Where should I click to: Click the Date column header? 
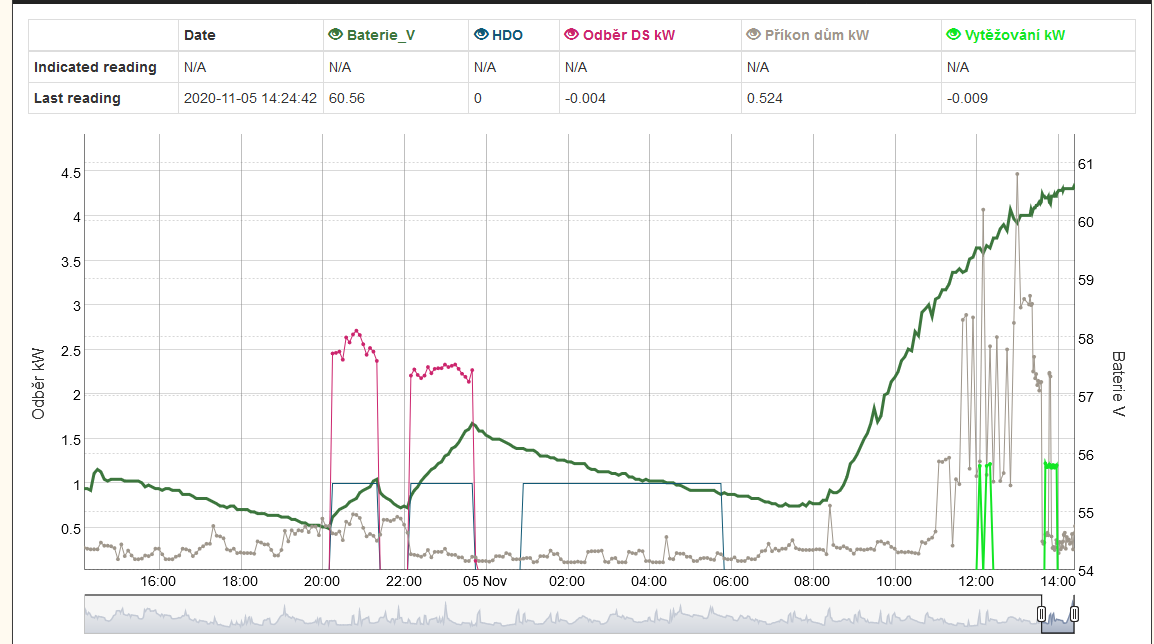(x=199, y=35)
